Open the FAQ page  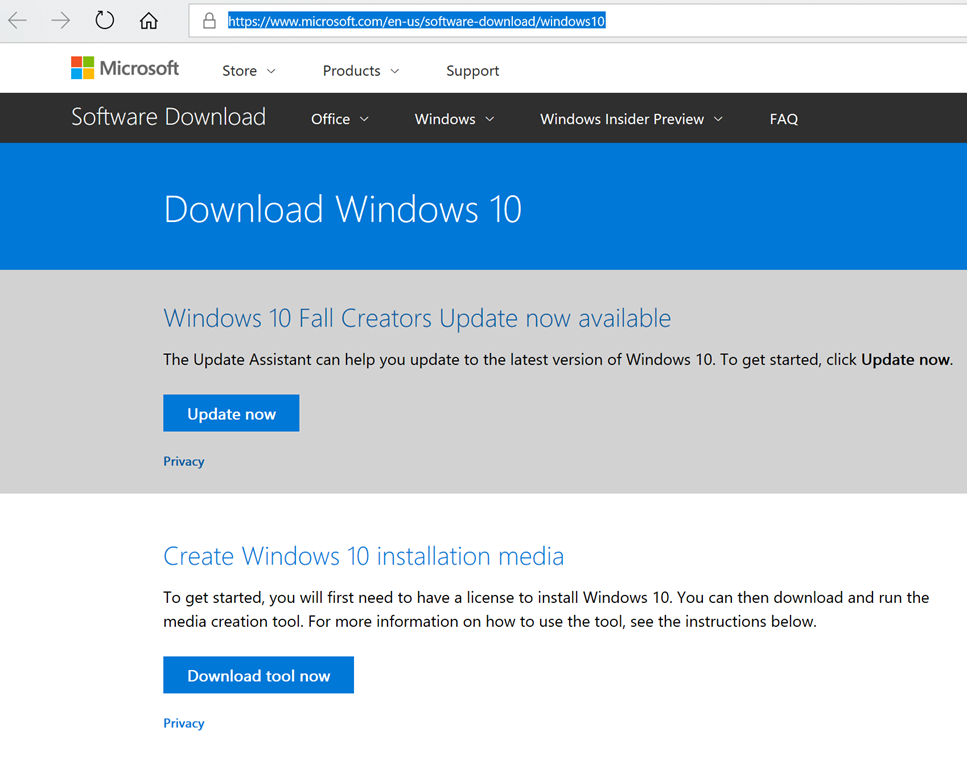point(783,119)
